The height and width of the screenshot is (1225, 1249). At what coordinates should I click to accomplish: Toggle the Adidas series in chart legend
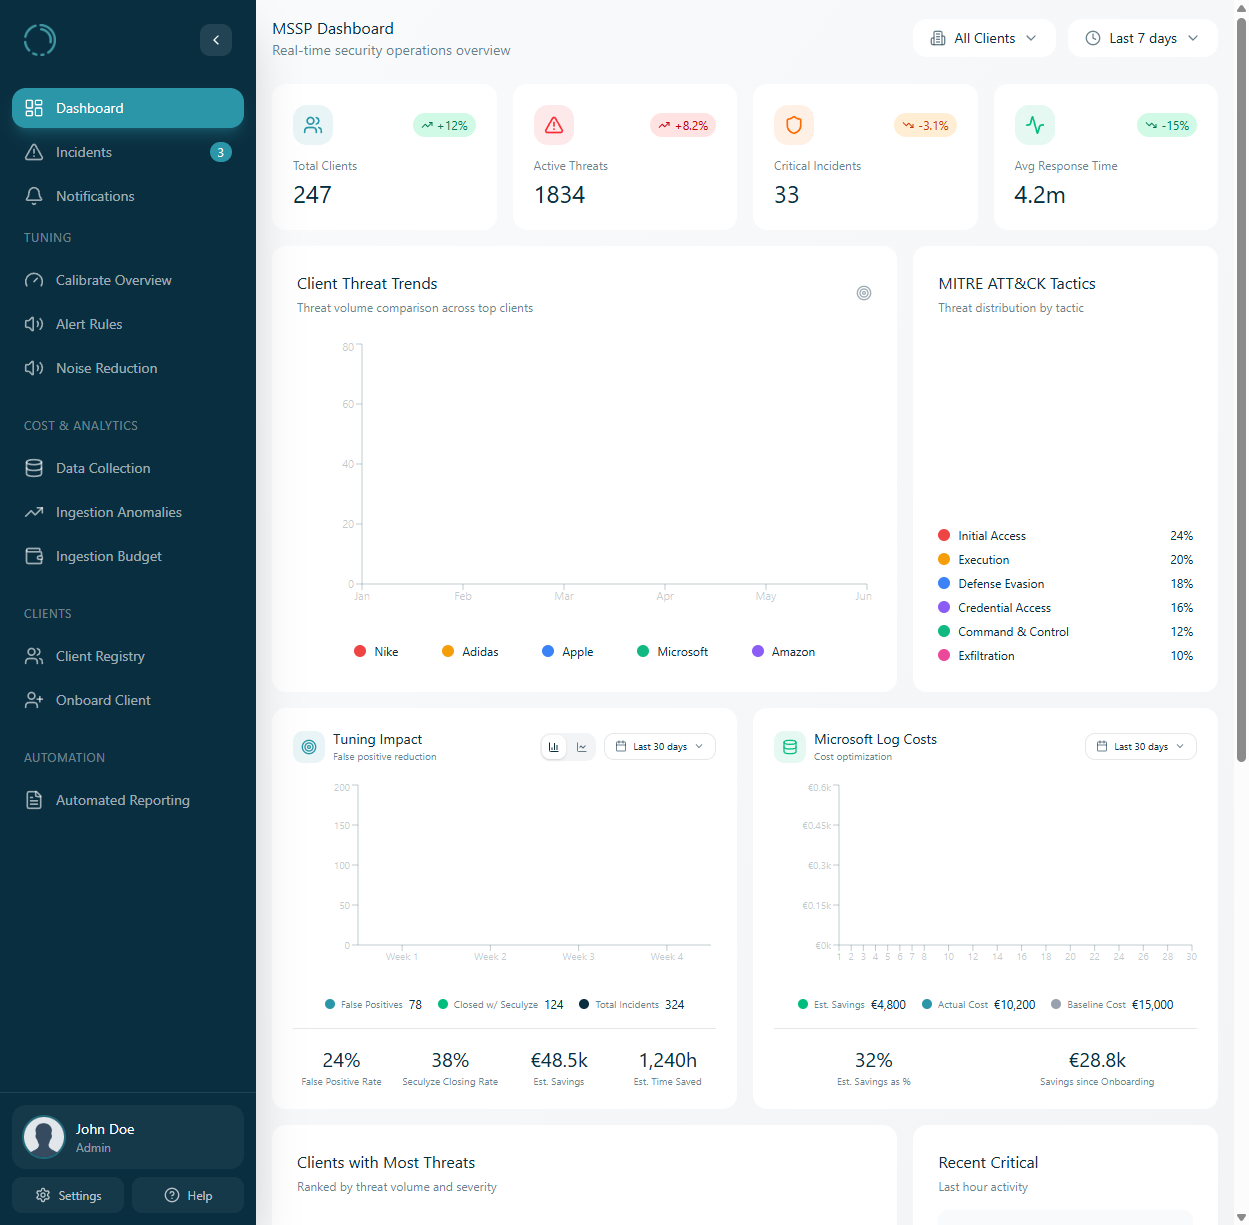coord(470,651)
